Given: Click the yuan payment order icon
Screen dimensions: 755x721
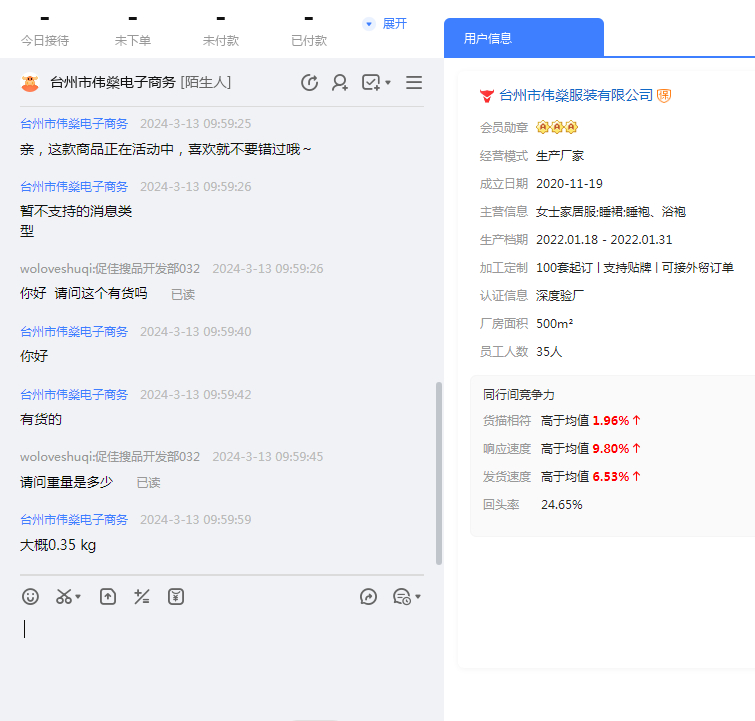Looking at the screenshot, I should pyautogui.click(x=176, y=597).
